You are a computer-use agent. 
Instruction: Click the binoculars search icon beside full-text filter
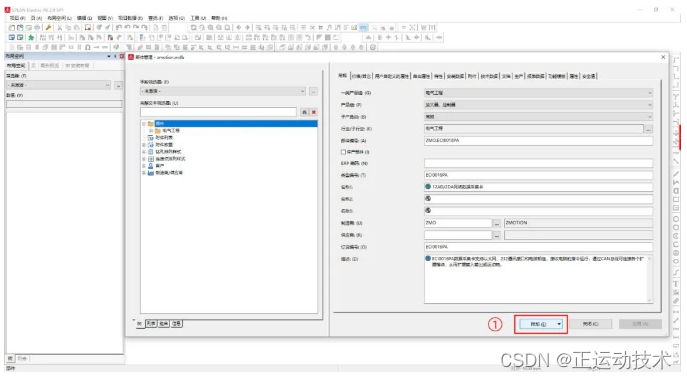coord(305,112)
